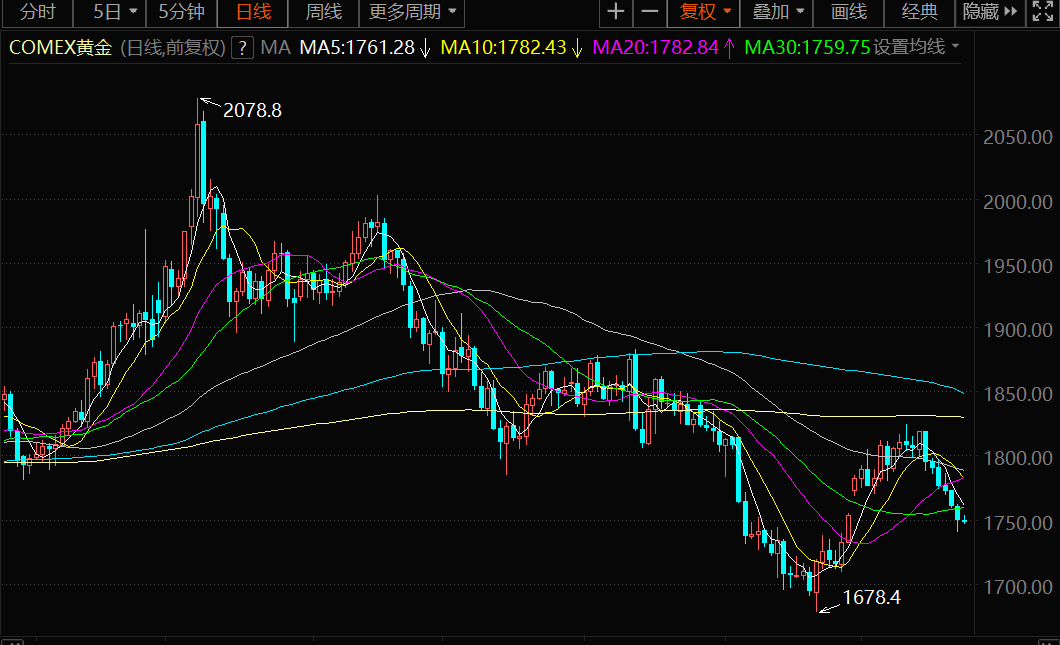1060x645 pixels.
Task: Click the fullscreen expand icon
Action: 1042,11
